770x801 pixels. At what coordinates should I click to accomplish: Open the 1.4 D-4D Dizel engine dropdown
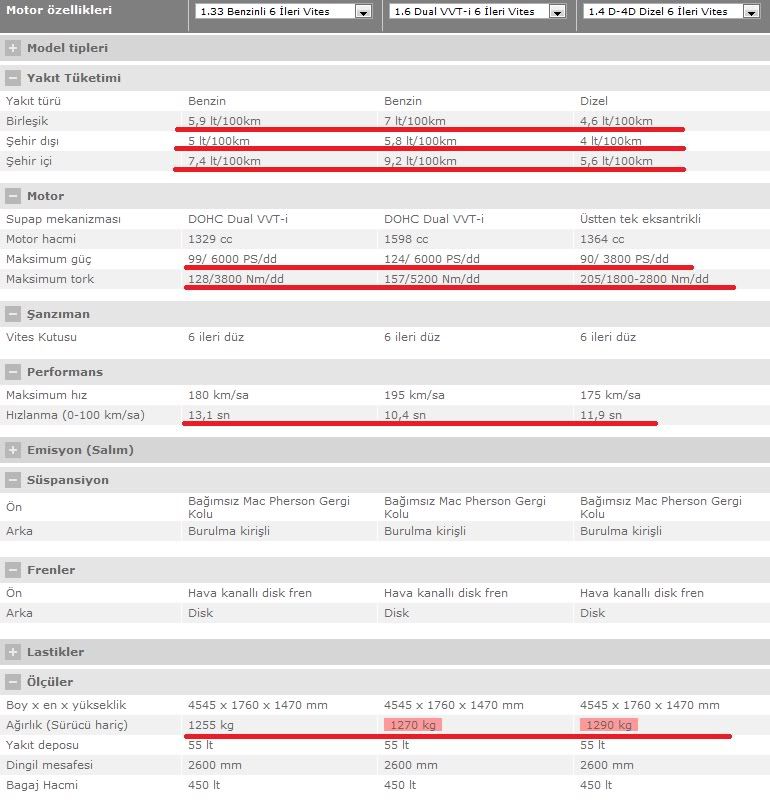tap(750, 12)
